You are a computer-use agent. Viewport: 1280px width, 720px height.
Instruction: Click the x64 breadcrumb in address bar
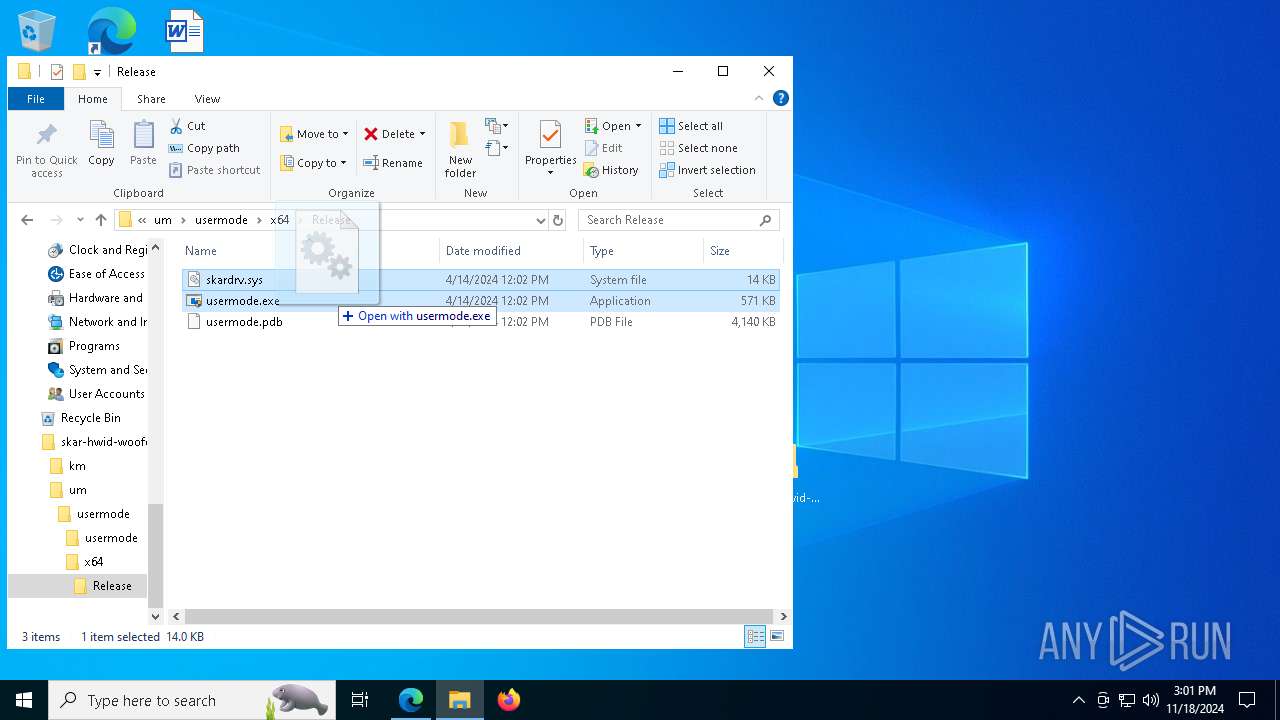pyautogui.click(x=279, y=220)
